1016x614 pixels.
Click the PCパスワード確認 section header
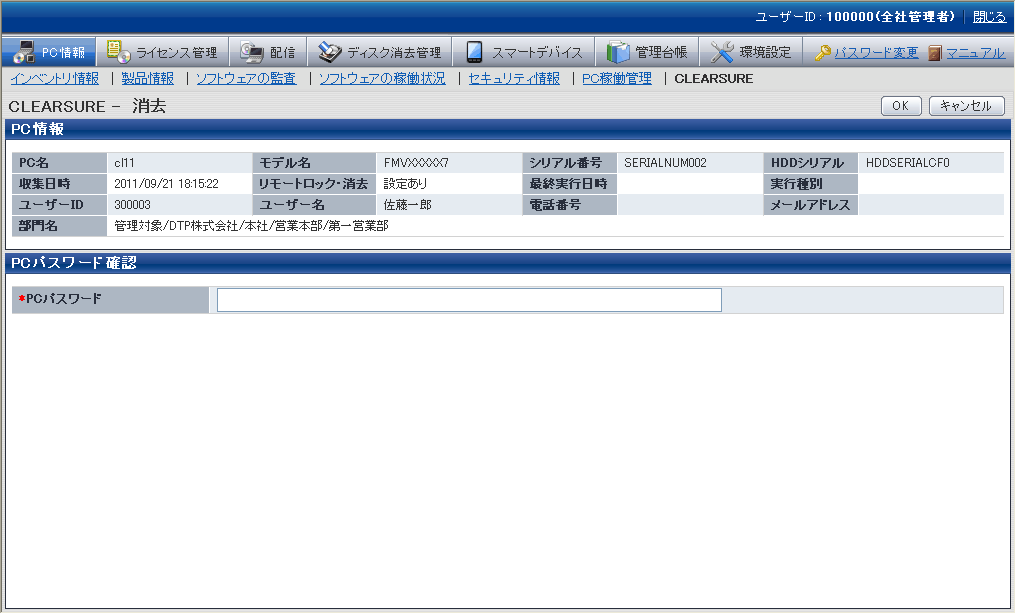[507, 263]
